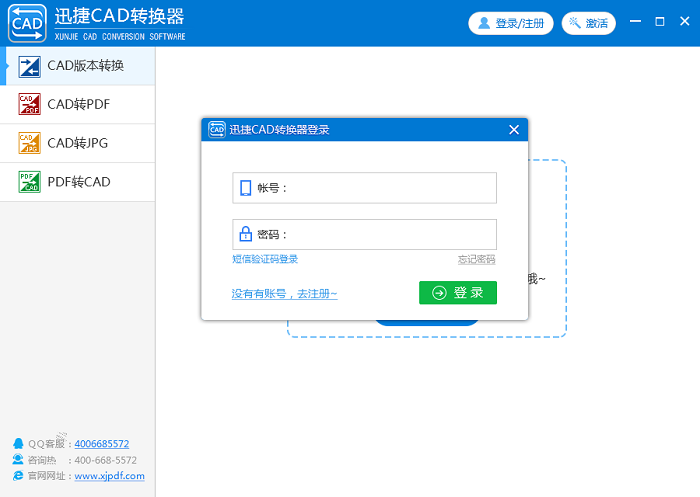
Task: Open 短信验证码登录 SMS login link
Action: (x=265, y=259)
